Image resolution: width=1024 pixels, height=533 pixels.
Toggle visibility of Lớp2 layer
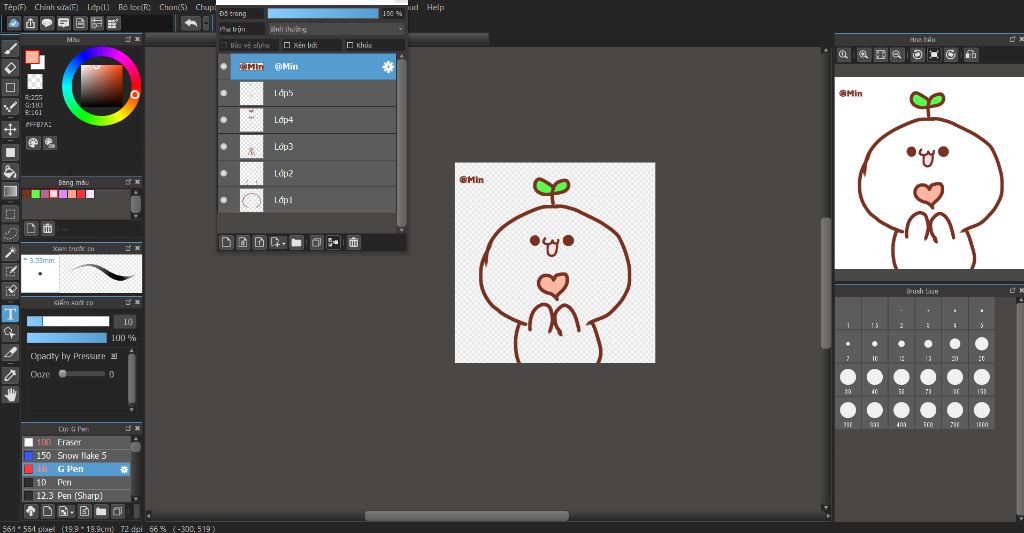pyautogui.click(x=224, y=174)
